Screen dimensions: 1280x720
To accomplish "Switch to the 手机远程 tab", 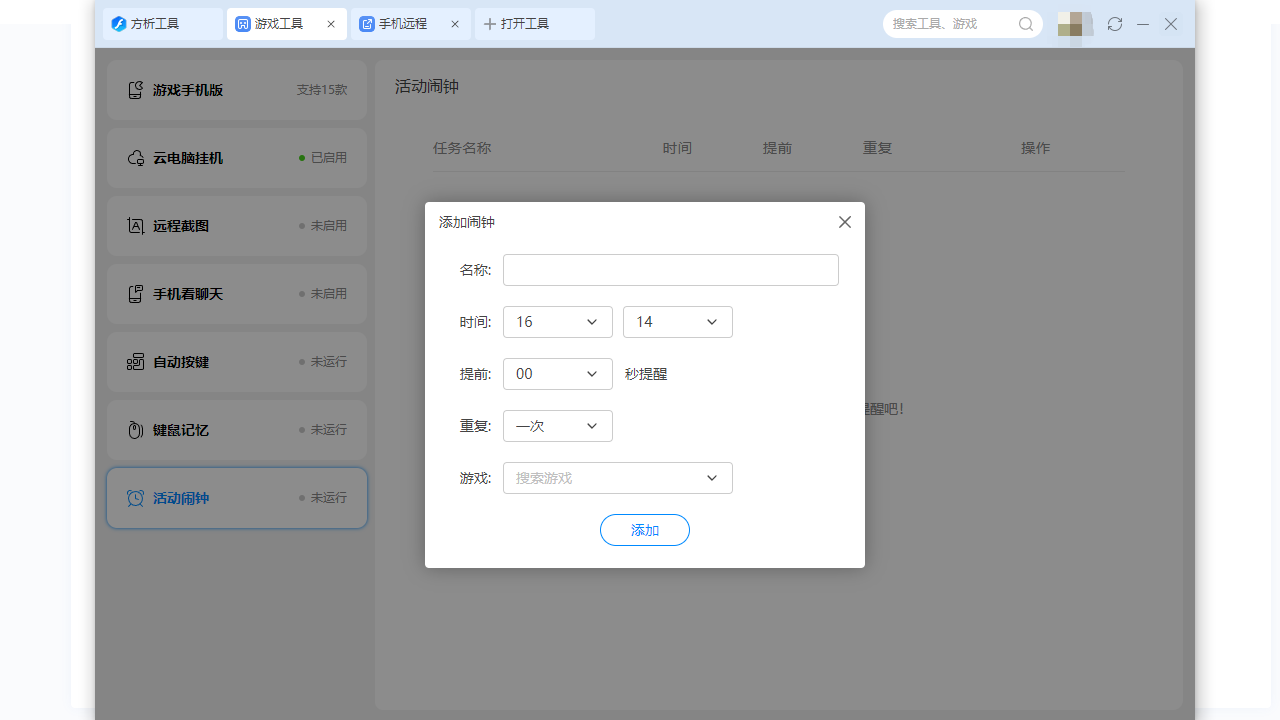I will tap(403, 23).
